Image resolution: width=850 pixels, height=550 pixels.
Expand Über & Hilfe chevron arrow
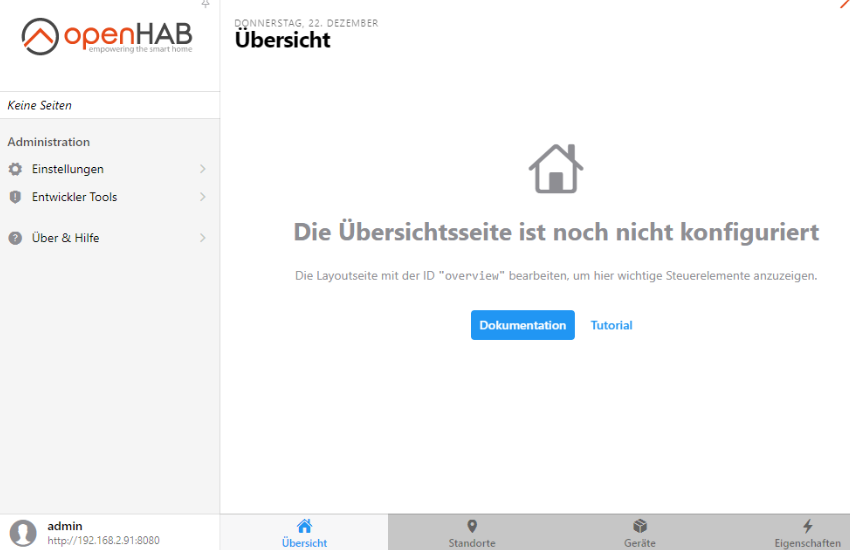click(x=203, y=238)
